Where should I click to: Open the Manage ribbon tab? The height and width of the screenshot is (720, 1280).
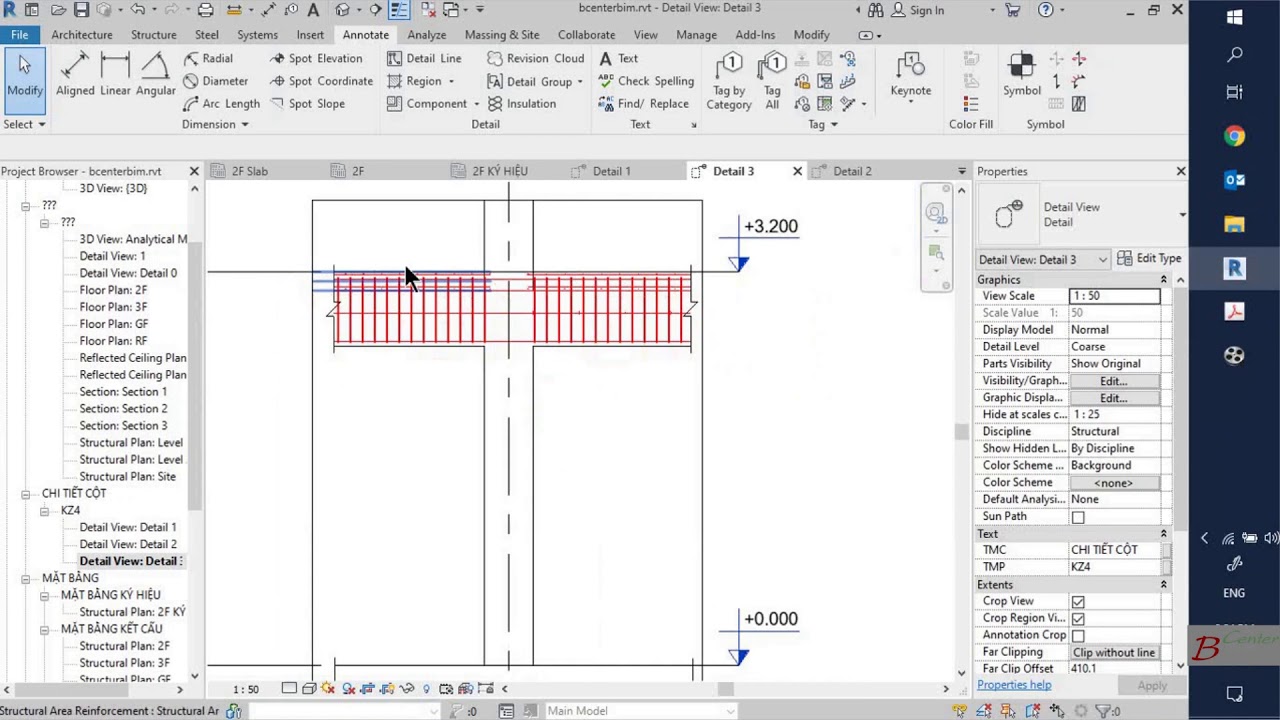(x=696, y=35)
